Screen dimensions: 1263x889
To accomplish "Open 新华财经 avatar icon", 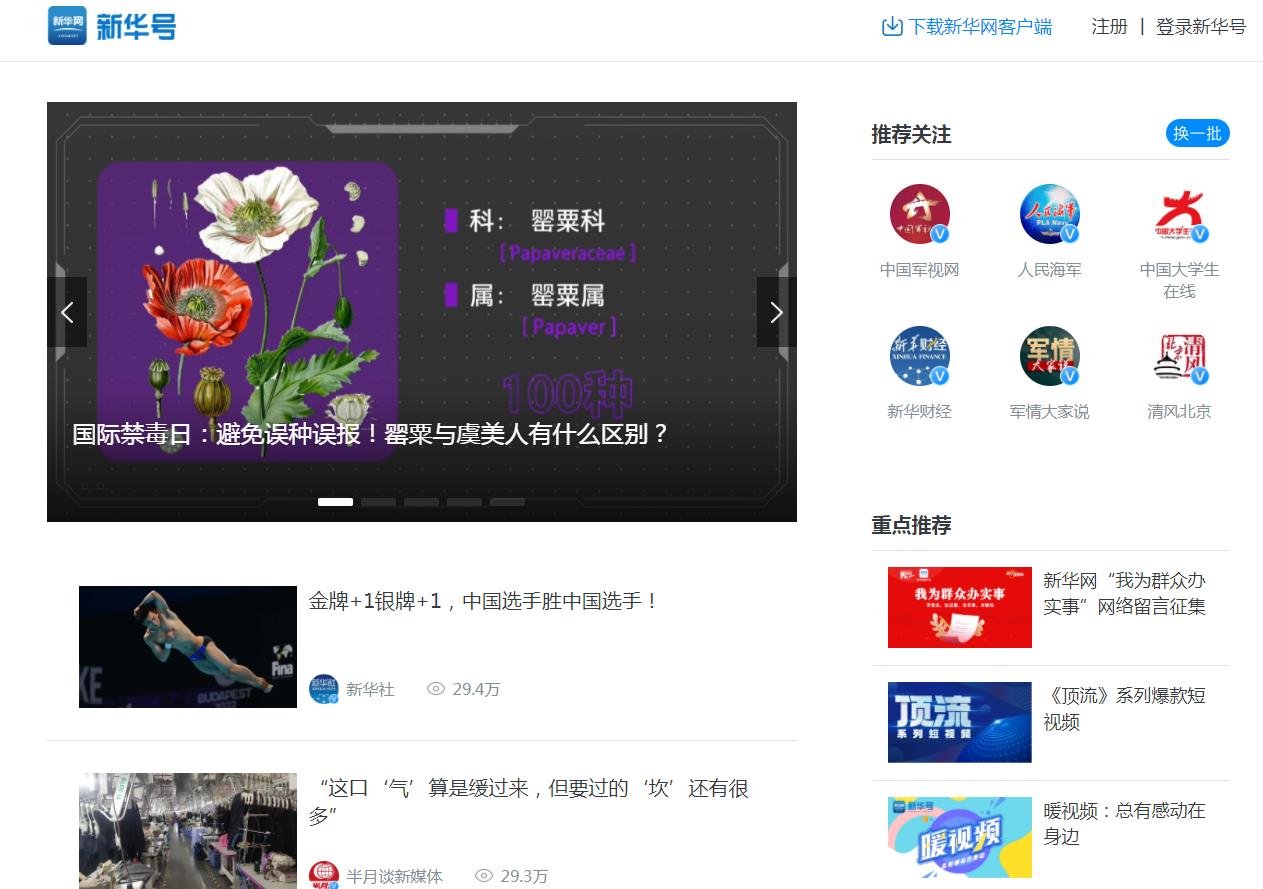I will [919, 356].
